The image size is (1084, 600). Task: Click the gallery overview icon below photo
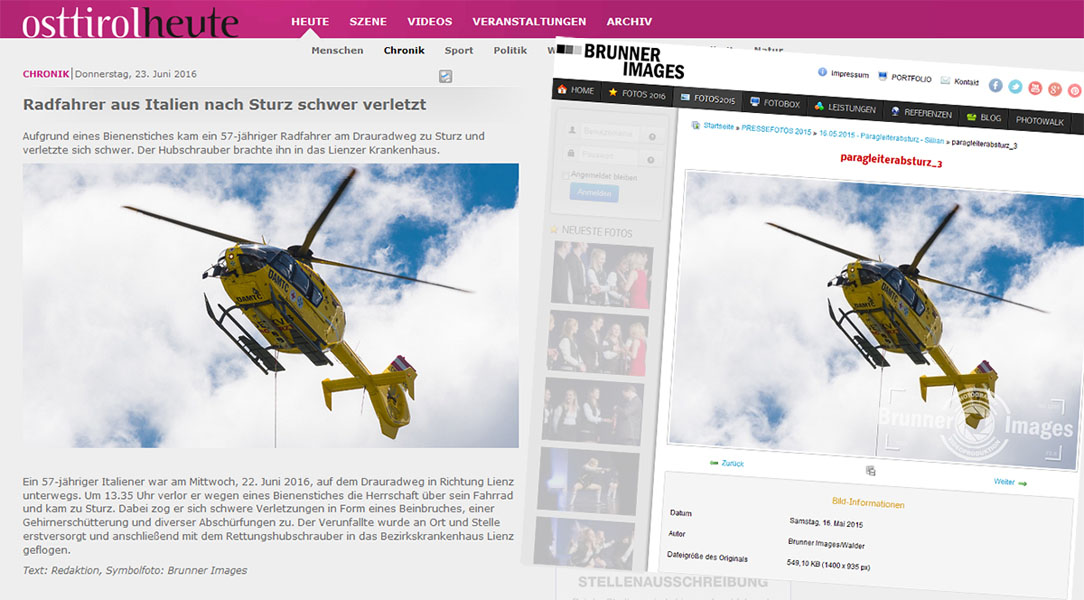(x=870, y=471)
